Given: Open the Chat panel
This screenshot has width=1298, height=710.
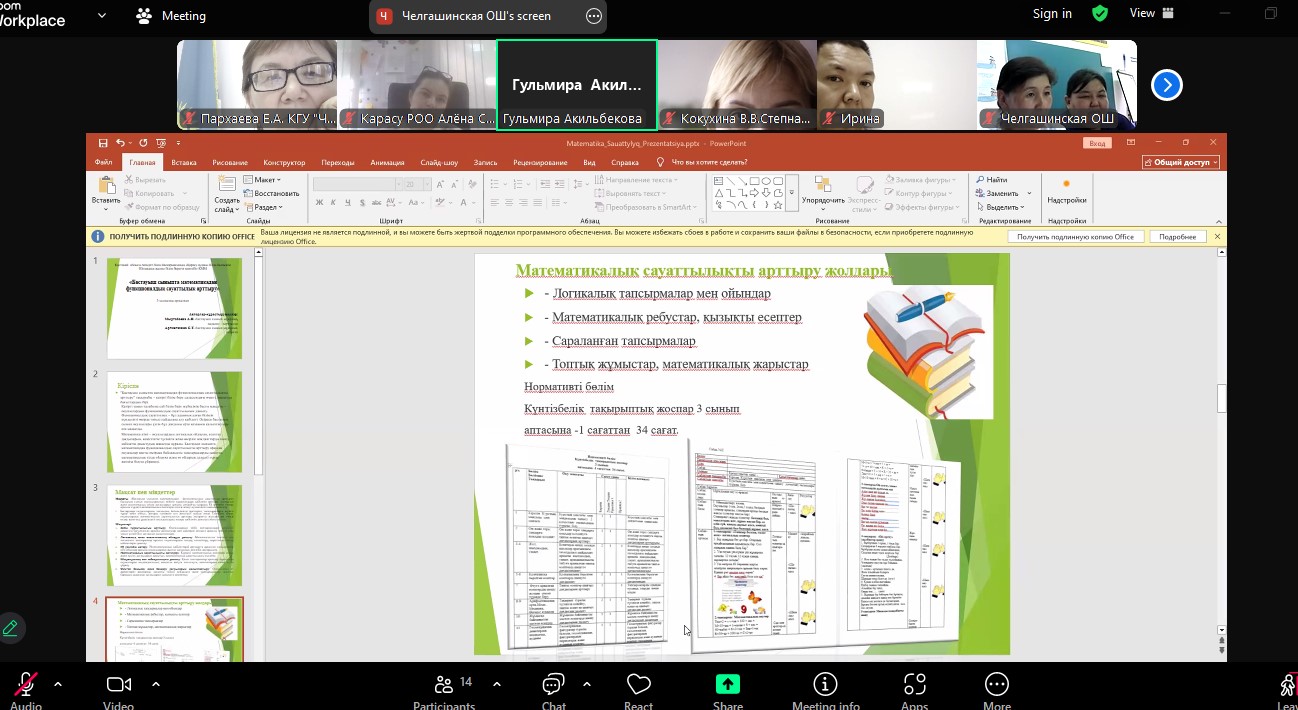Looking at the screenshot, I should coord(553,687).
